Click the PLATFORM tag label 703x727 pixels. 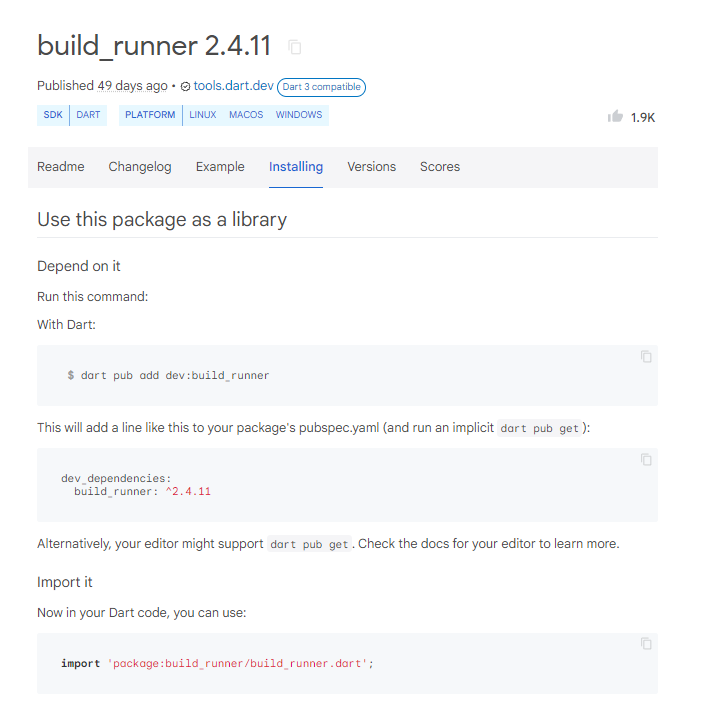point(150,115)
